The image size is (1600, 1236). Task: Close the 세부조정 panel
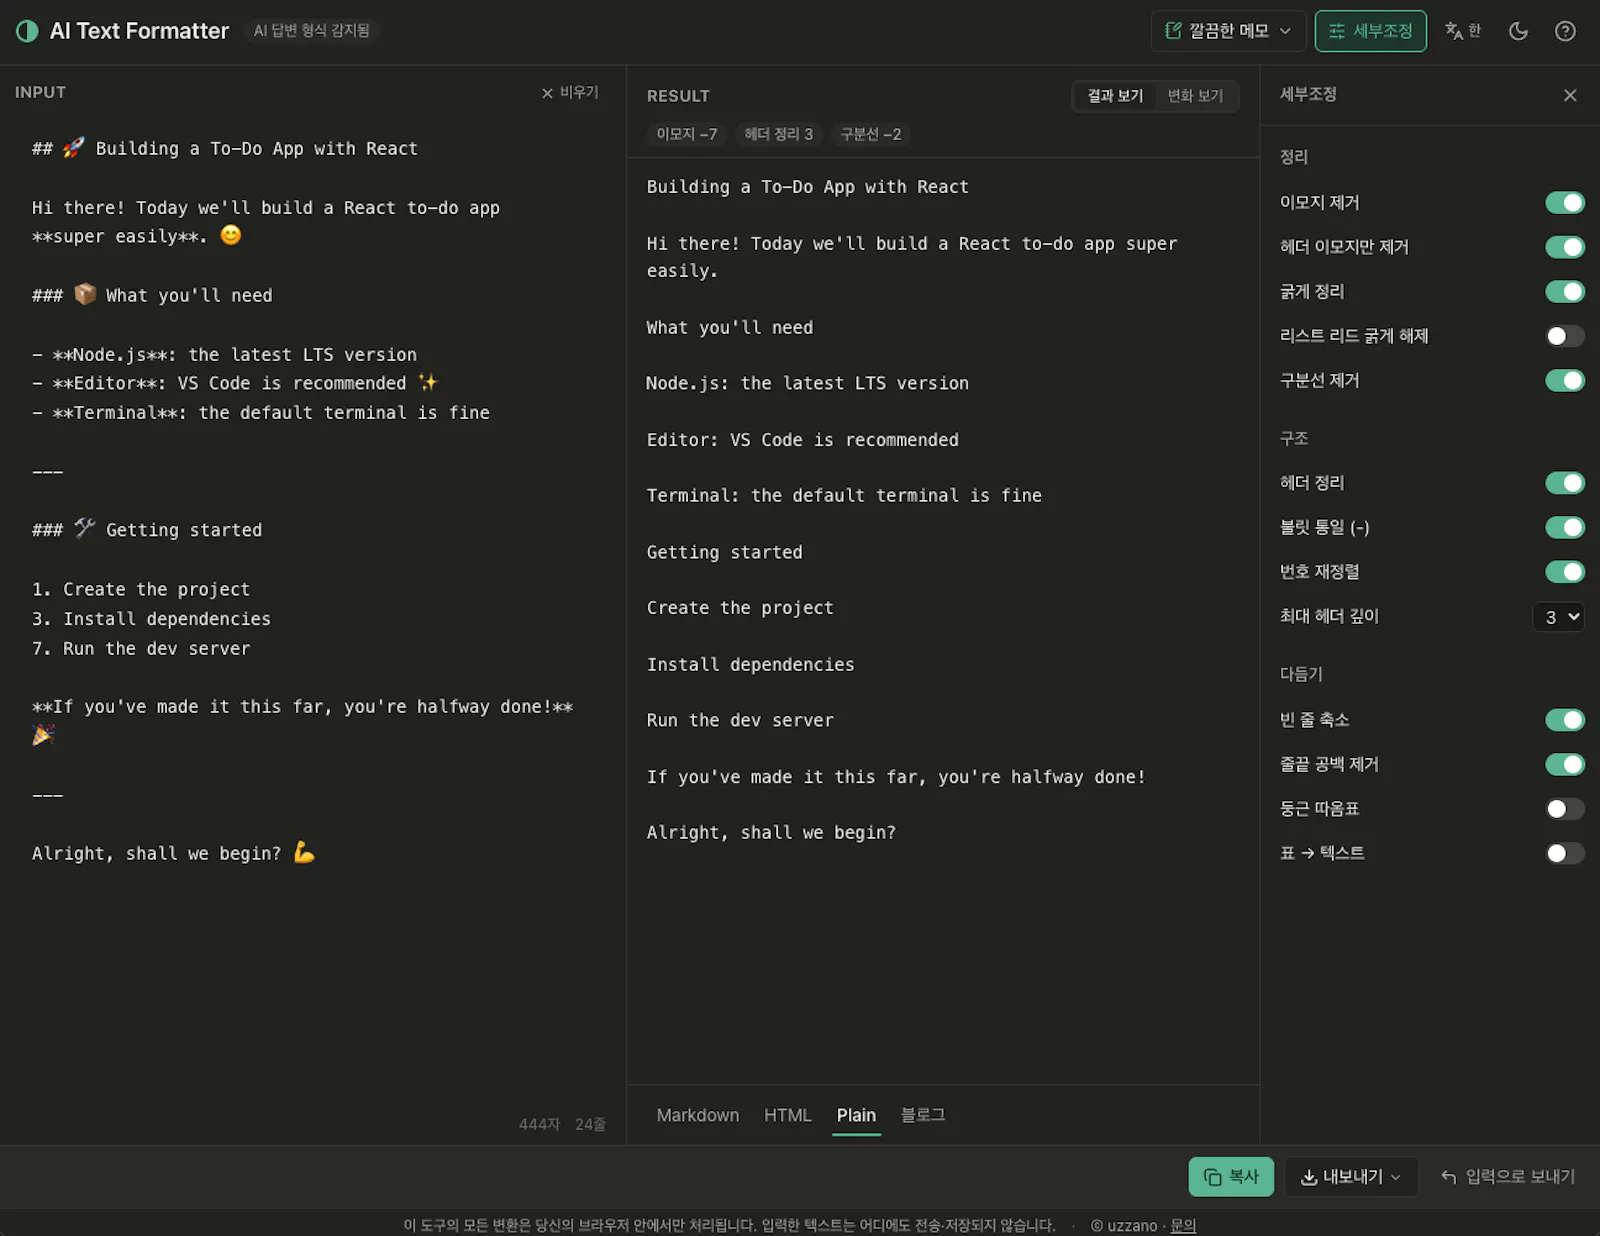(1570, 95)
